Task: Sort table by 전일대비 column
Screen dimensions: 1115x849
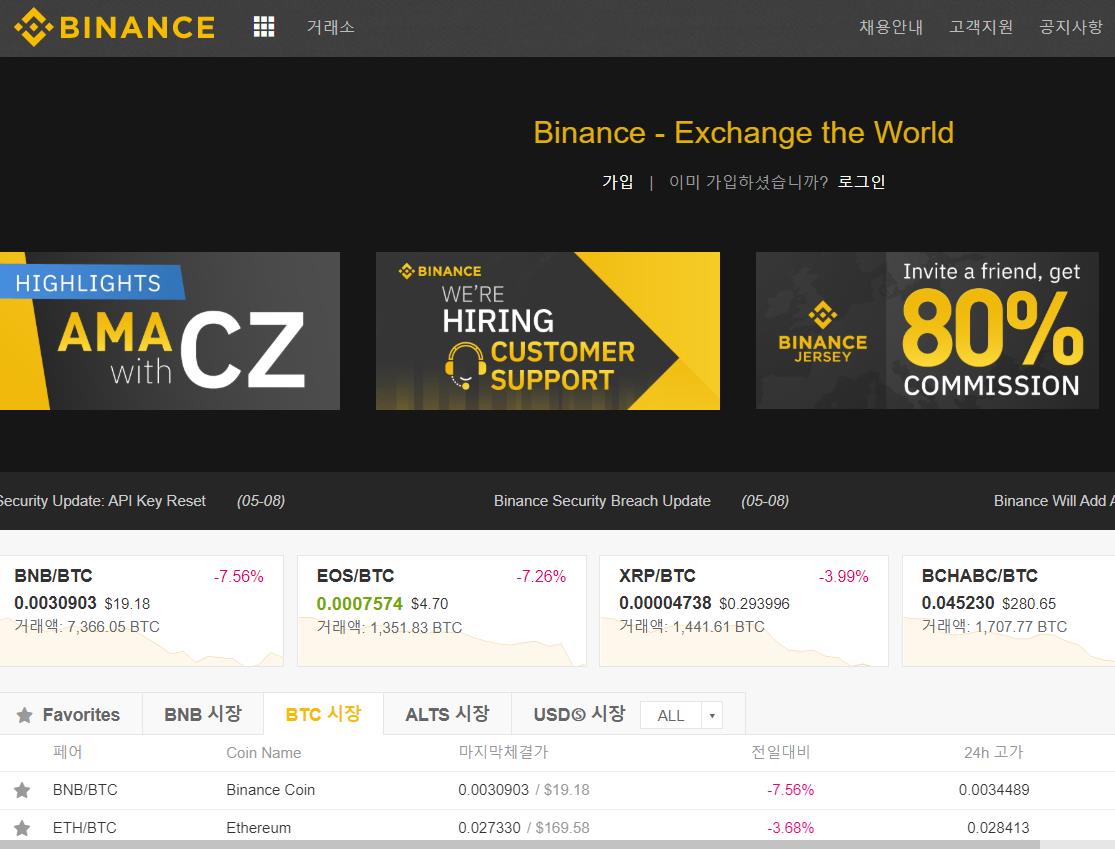Action: tap(781, 752)
